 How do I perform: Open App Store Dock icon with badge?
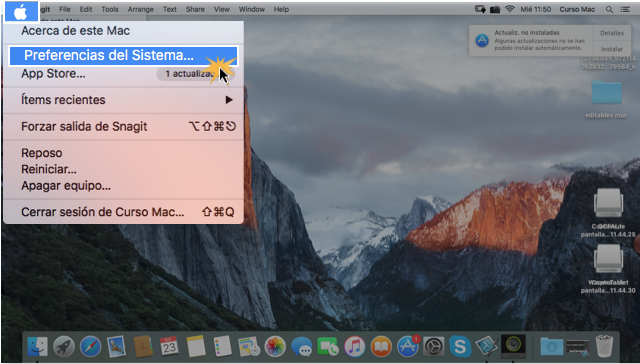tap(407, 347)
